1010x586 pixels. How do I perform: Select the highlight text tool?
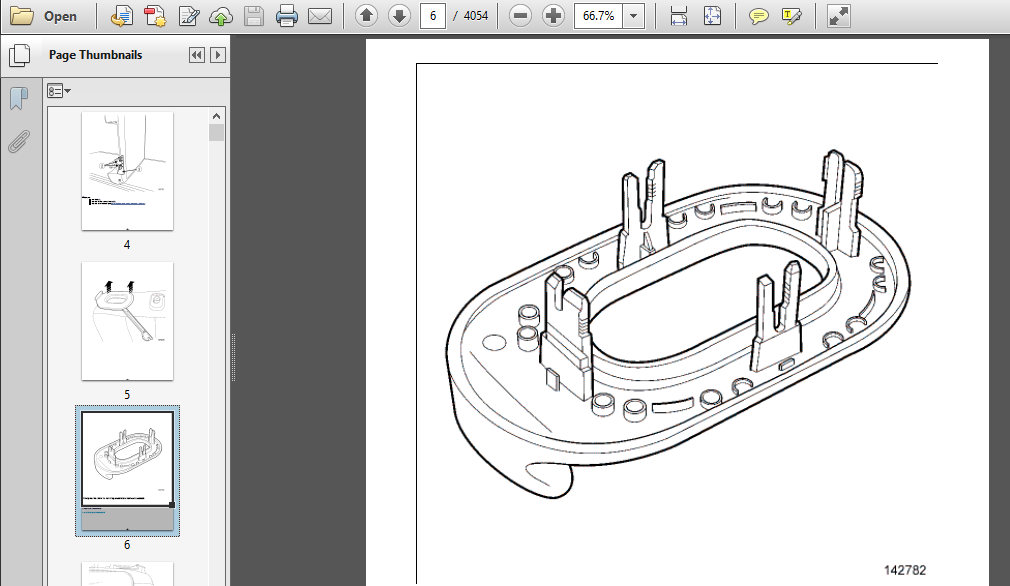coord(791,16)
